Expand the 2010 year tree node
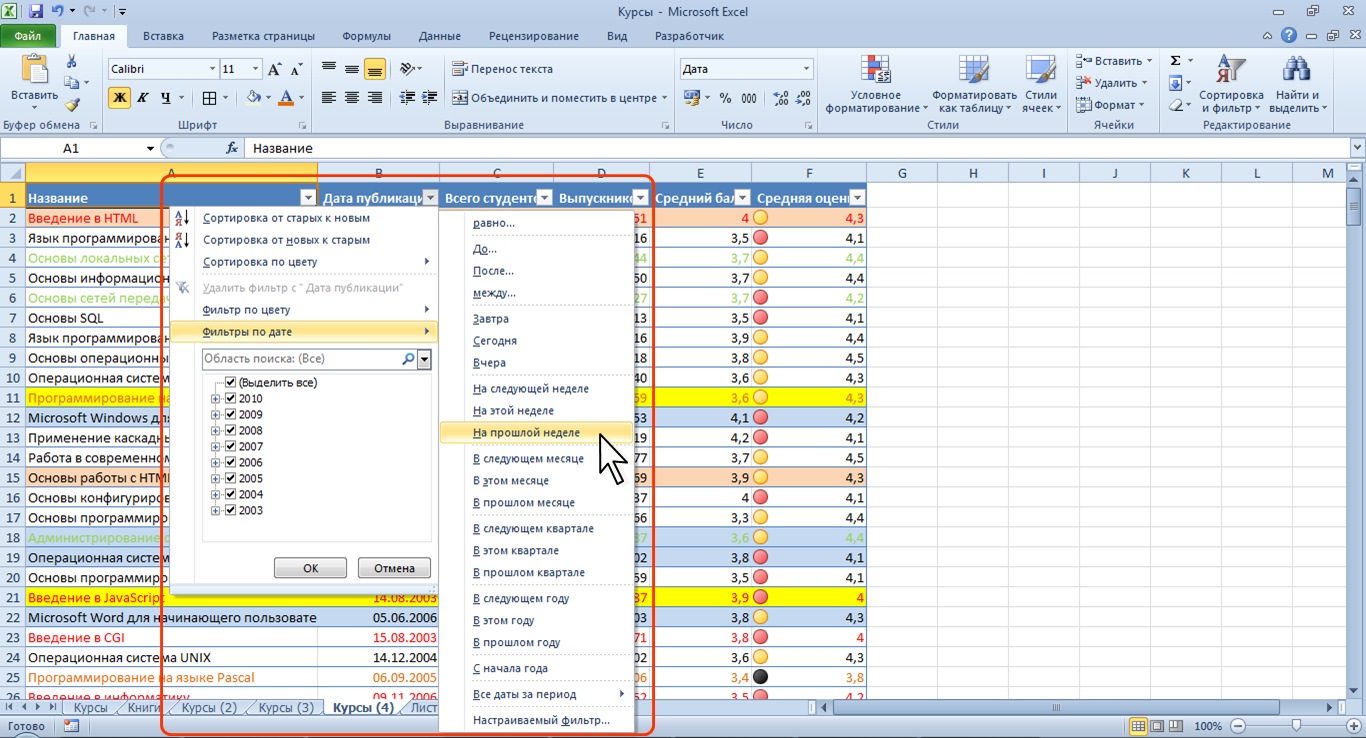 [x=216, y=399]
